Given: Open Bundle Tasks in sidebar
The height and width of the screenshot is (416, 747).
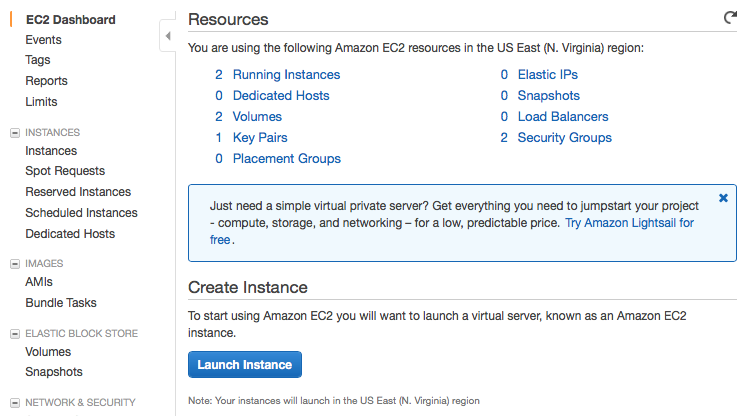Looking at the screenshot, I should tap(61, 303).
